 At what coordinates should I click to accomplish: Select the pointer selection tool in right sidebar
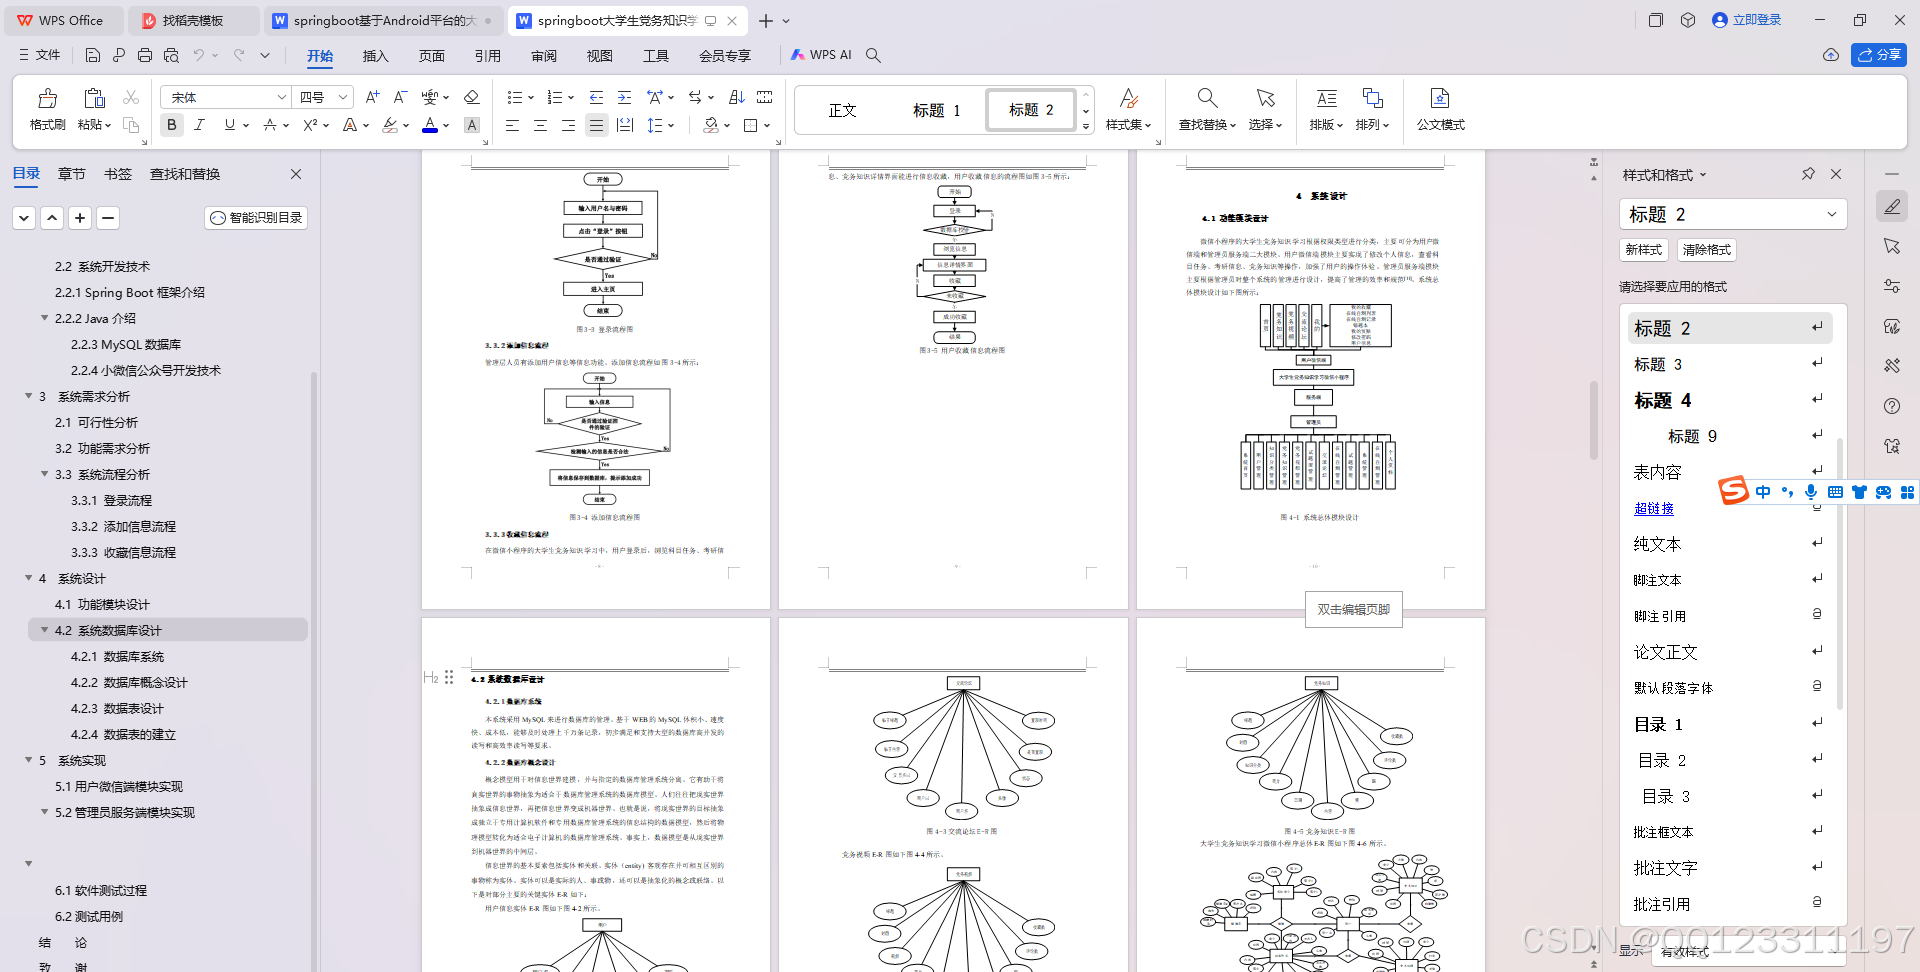(x=1892, y=246)
